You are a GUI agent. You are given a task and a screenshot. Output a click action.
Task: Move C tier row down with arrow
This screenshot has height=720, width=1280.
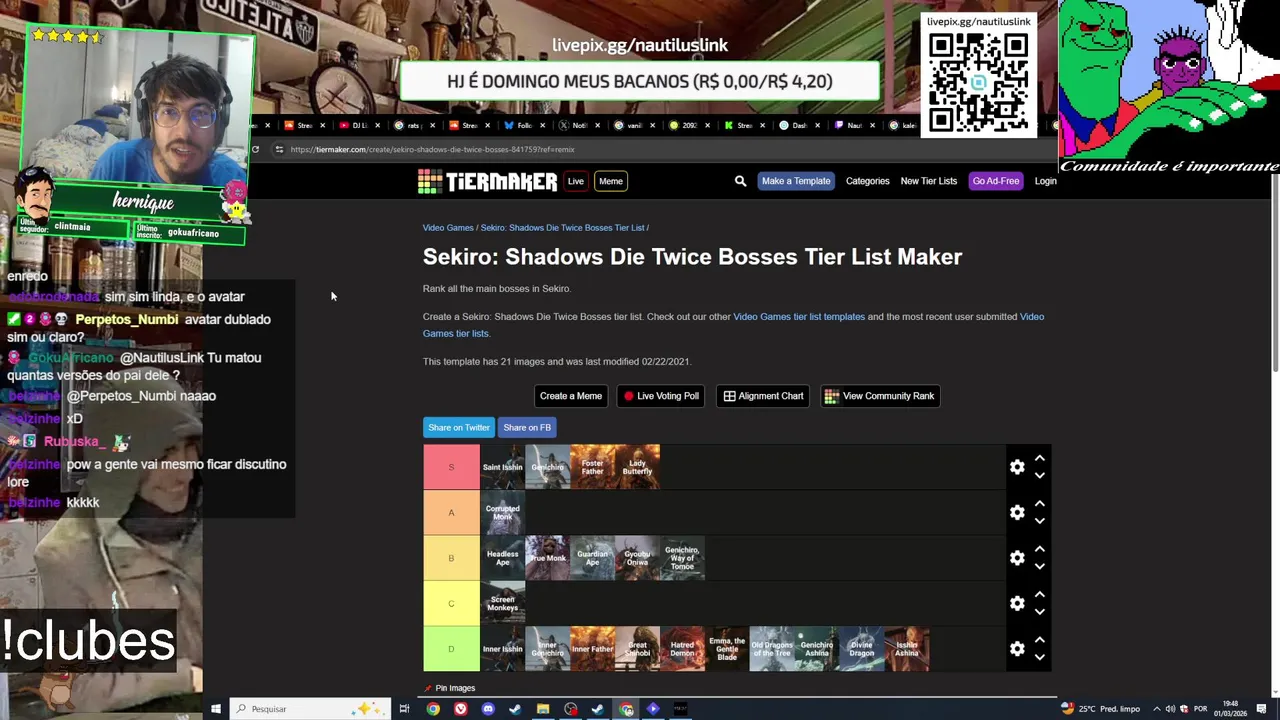[1040, 611]
